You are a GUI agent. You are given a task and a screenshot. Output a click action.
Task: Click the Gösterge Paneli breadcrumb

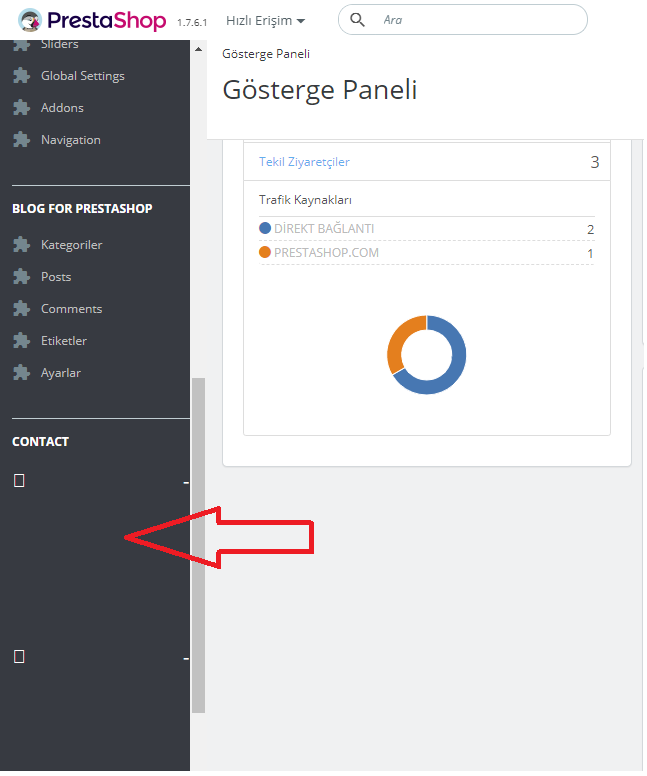coord(266,54)
